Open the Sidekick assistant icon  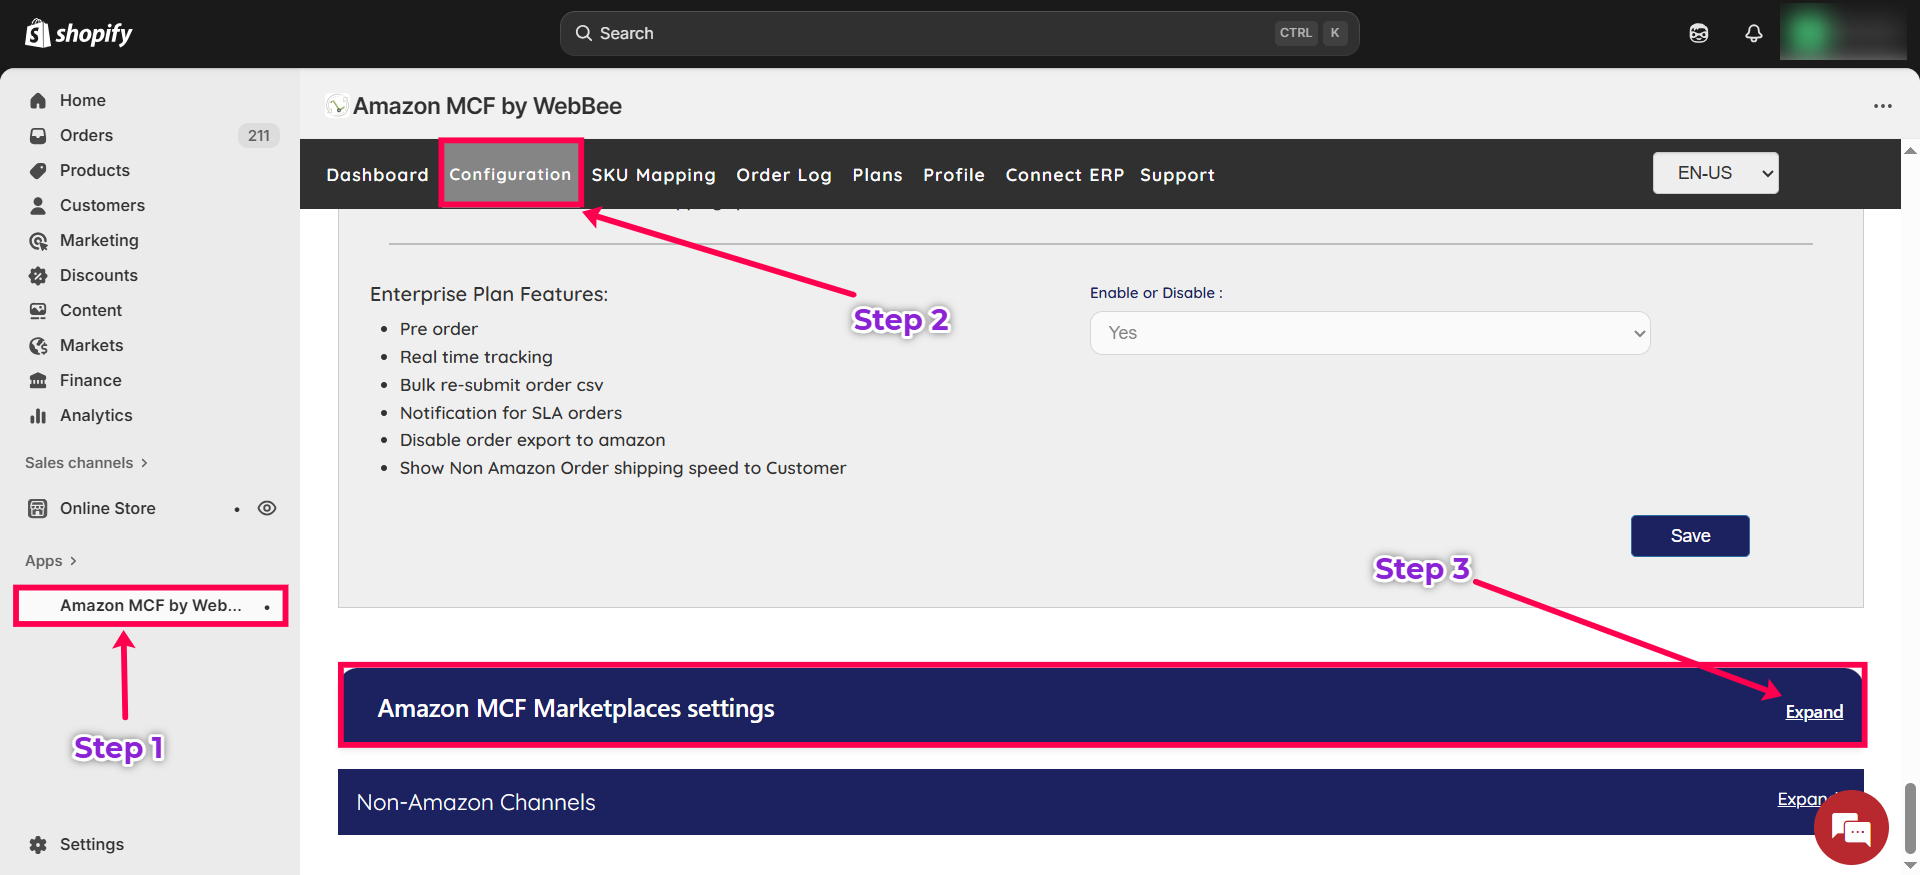point(1698,33)
